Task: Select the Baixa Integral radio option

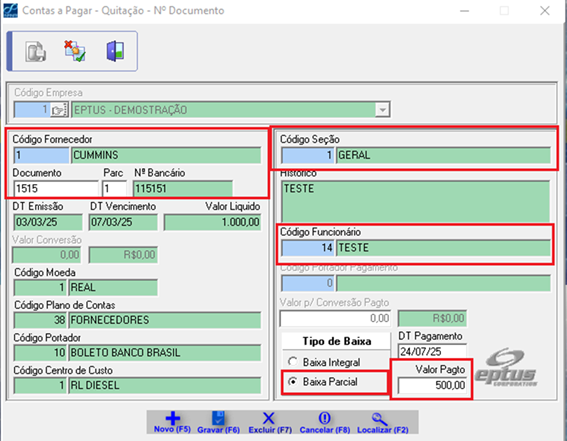Action: (x=293, y=361)
